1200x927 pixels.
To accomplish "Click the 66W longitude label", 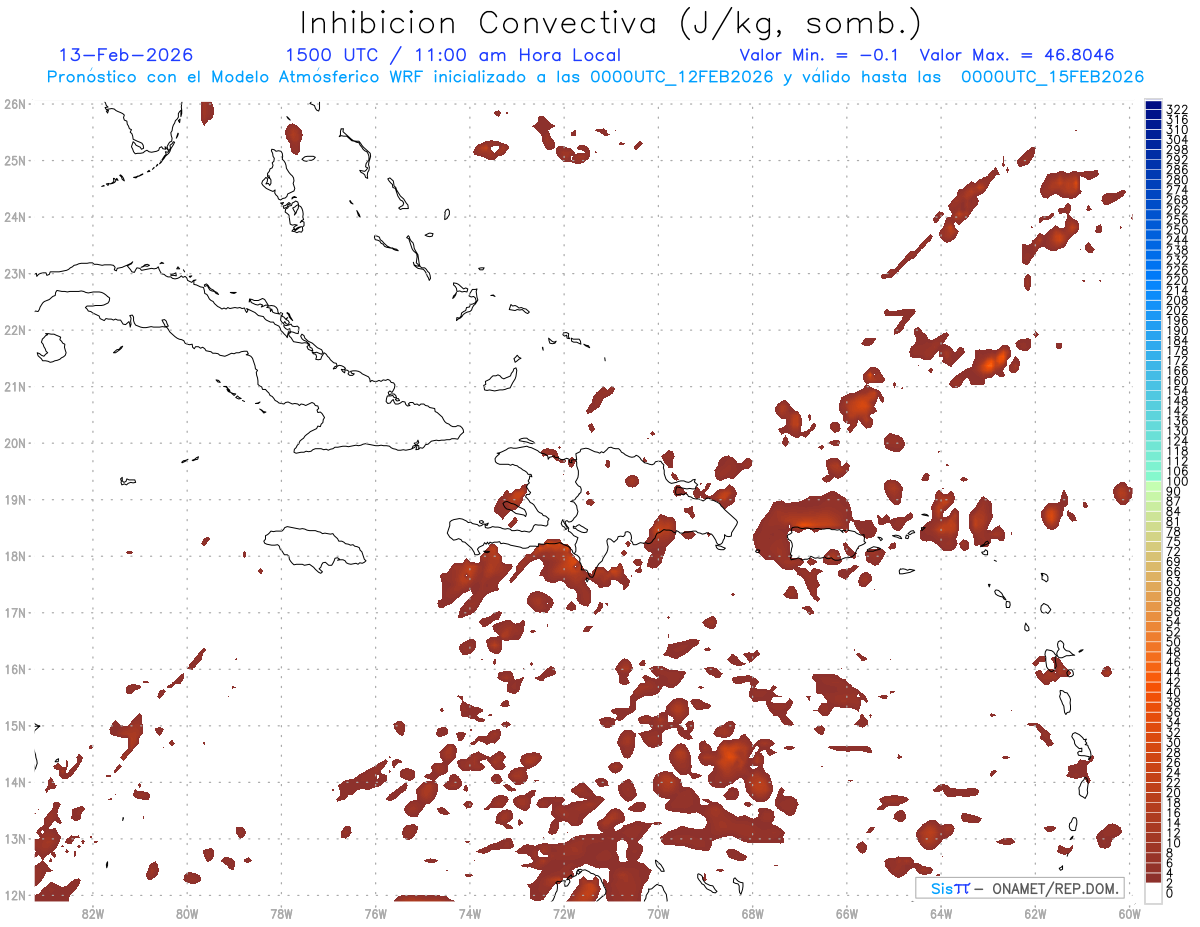I will pyautogui.click(x=847, y=913).
